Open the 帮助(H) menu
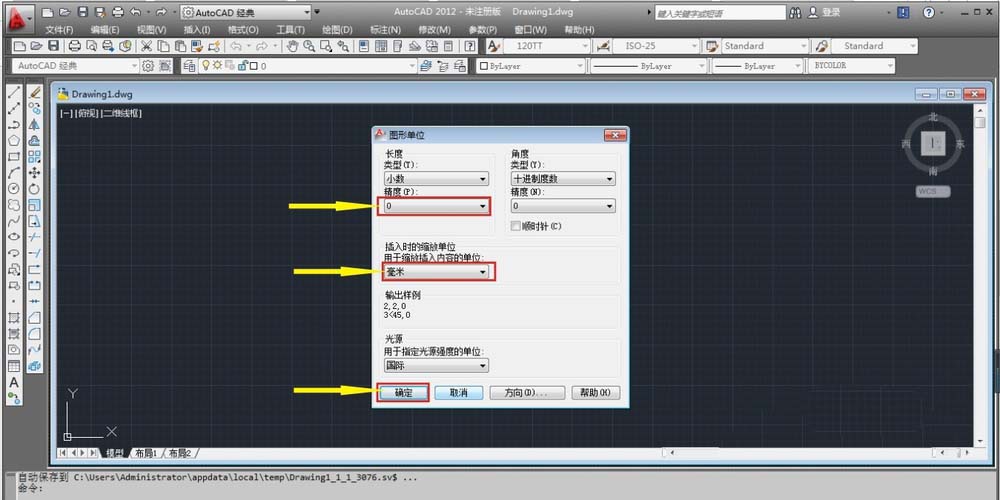The image size is (1000, 500). click(579, 30)
